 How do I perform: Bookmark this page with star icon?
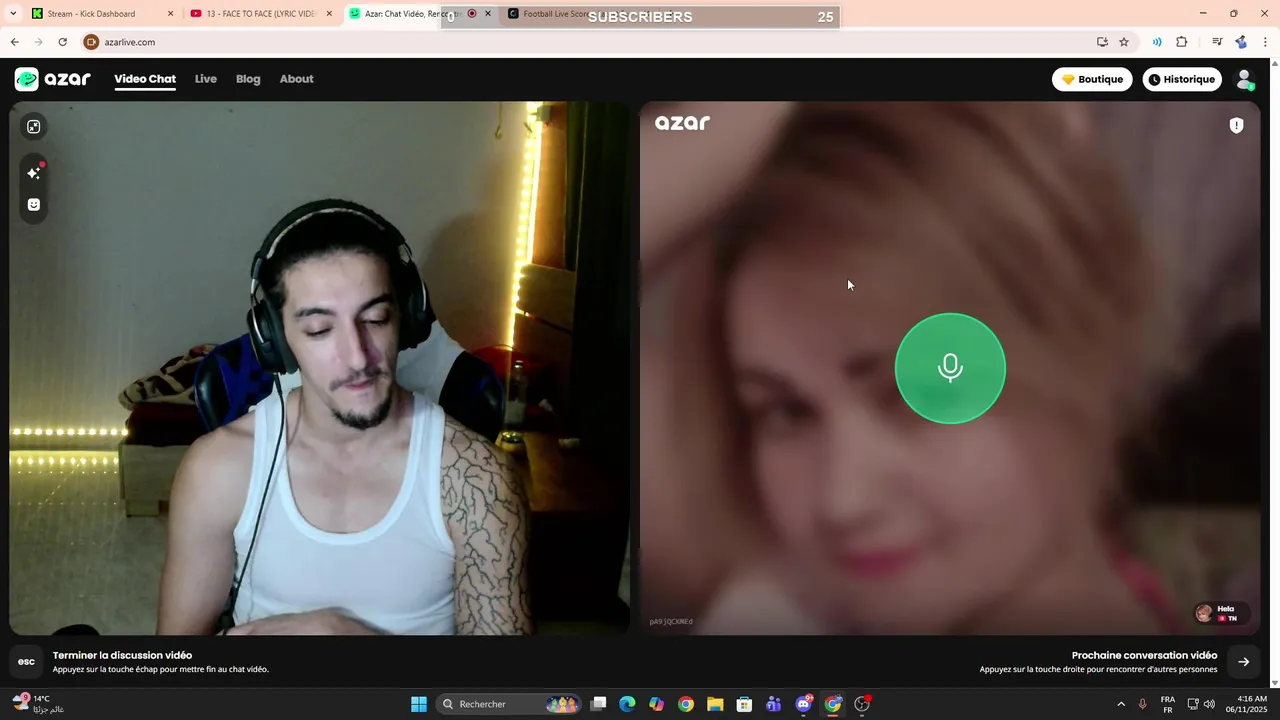[1124, 42]
